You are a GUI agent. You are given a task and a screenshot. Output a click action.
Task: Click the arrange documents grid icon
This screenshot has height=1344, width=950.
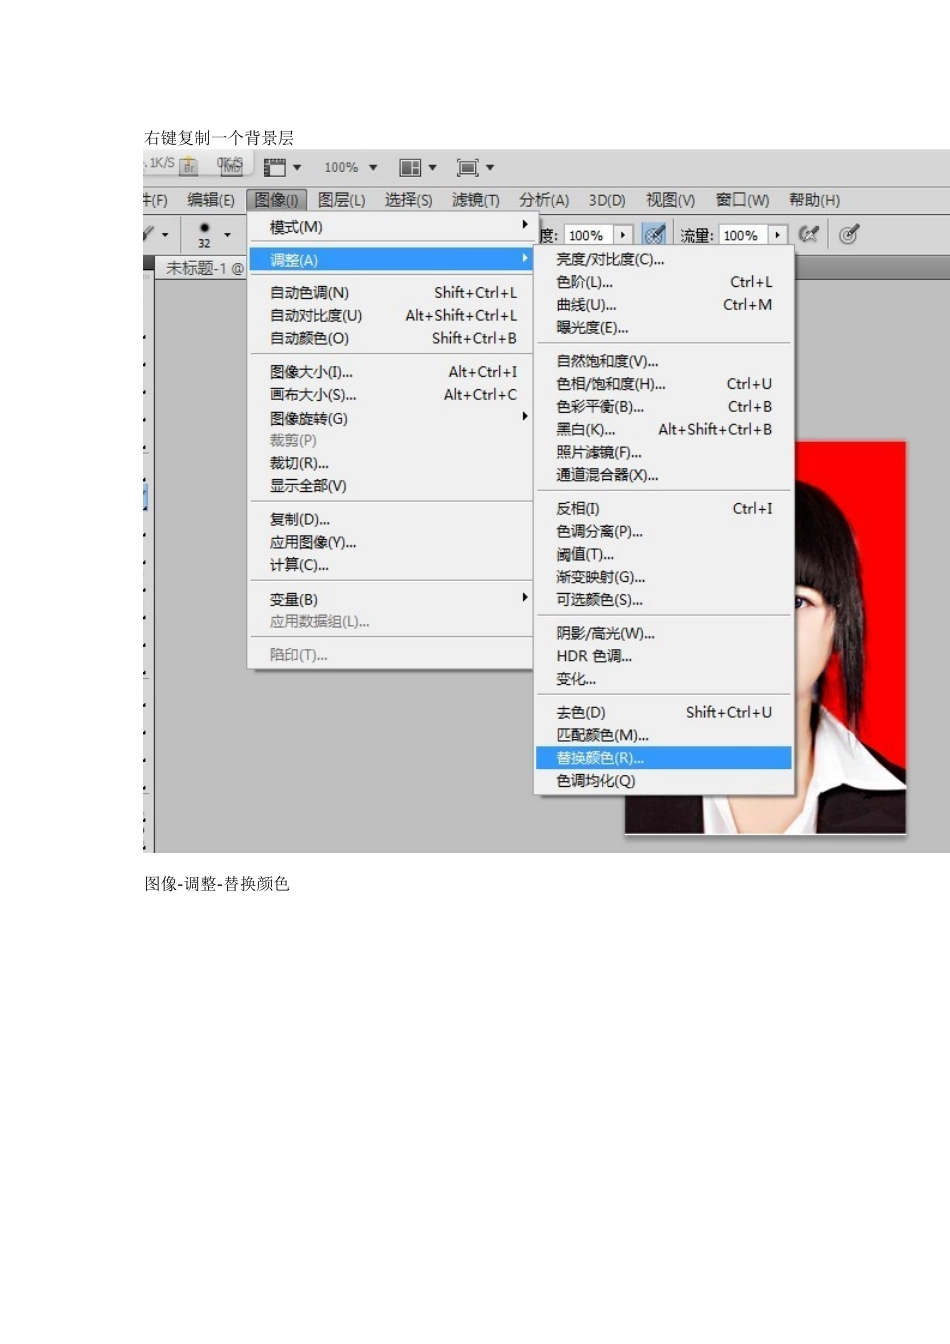410,167
